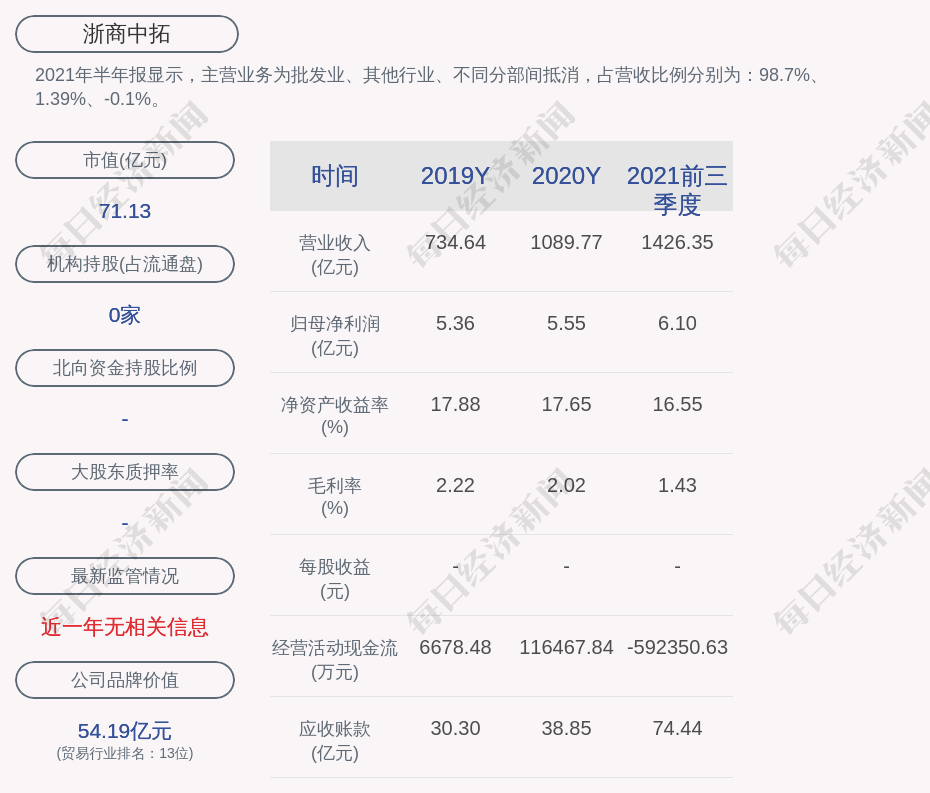This screenshot has width=930, height=793.
Task: Select the 2019Y column header
Action: [455, 176]
